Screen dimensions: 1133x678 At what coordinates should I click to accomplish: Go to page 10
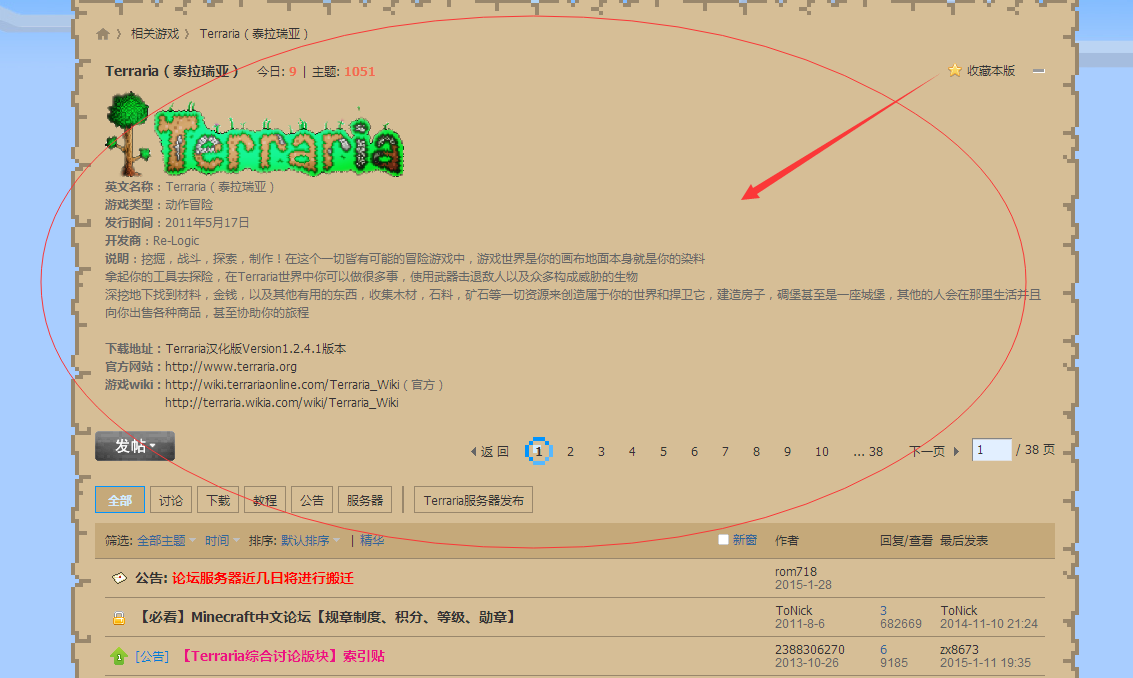pos(822,452)
